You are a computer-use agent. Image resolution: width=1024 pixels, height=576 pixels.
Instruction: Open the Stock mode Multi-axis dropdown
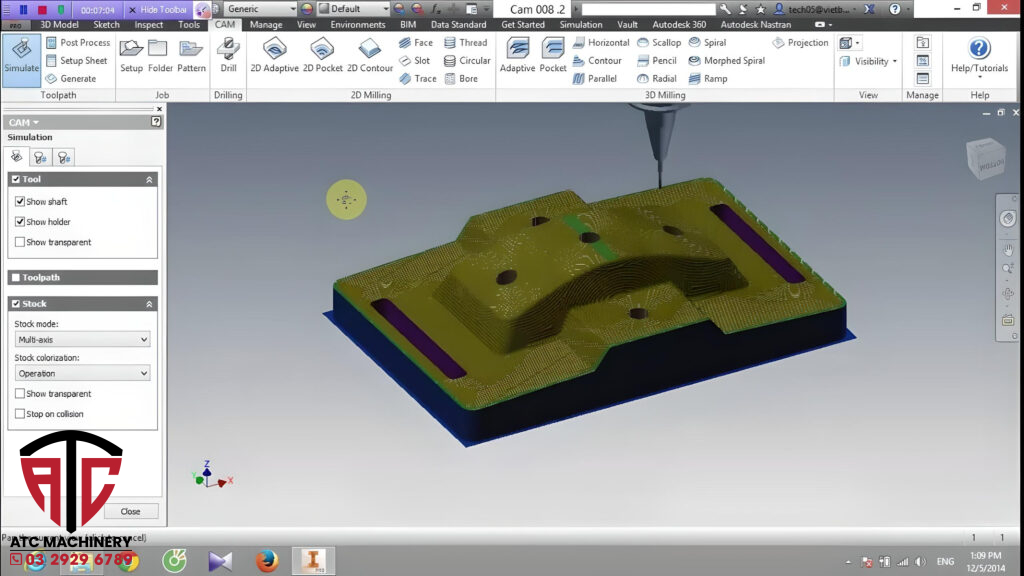[82, 340]
